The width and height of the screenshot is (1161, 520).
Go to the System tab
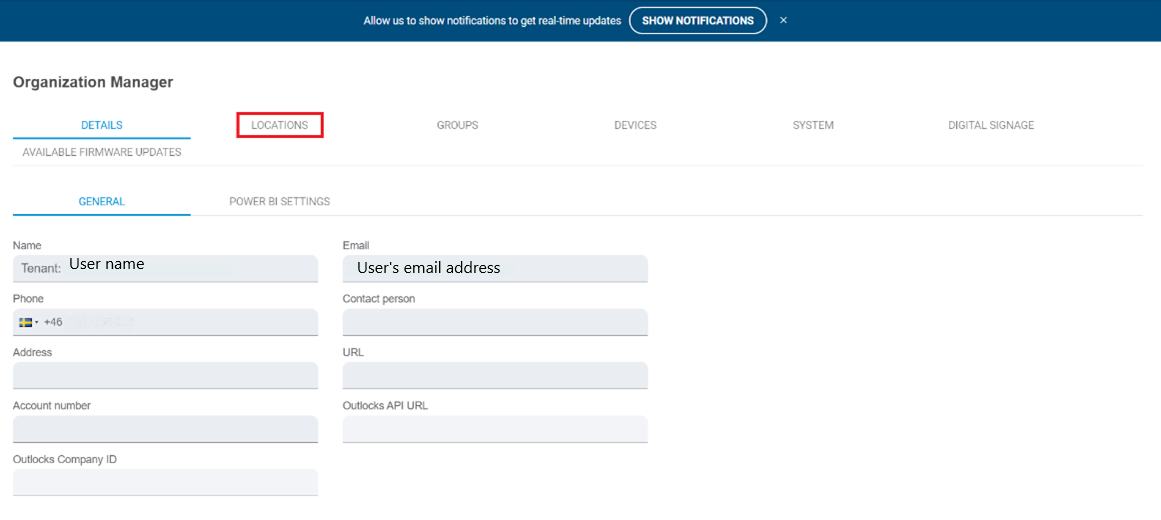(813, 125)
